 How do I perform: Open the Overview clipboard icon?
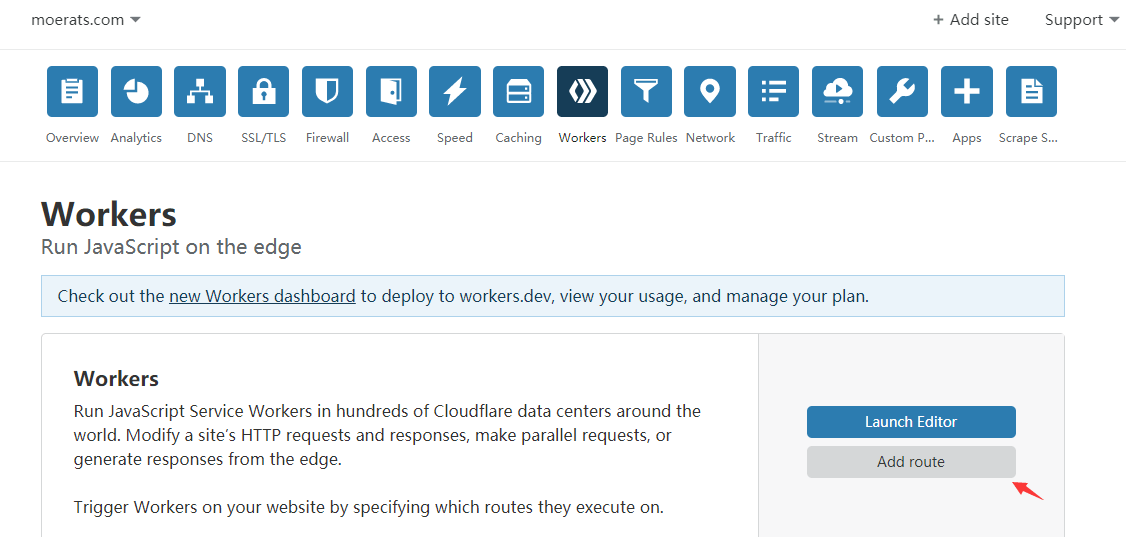[72, 92]
